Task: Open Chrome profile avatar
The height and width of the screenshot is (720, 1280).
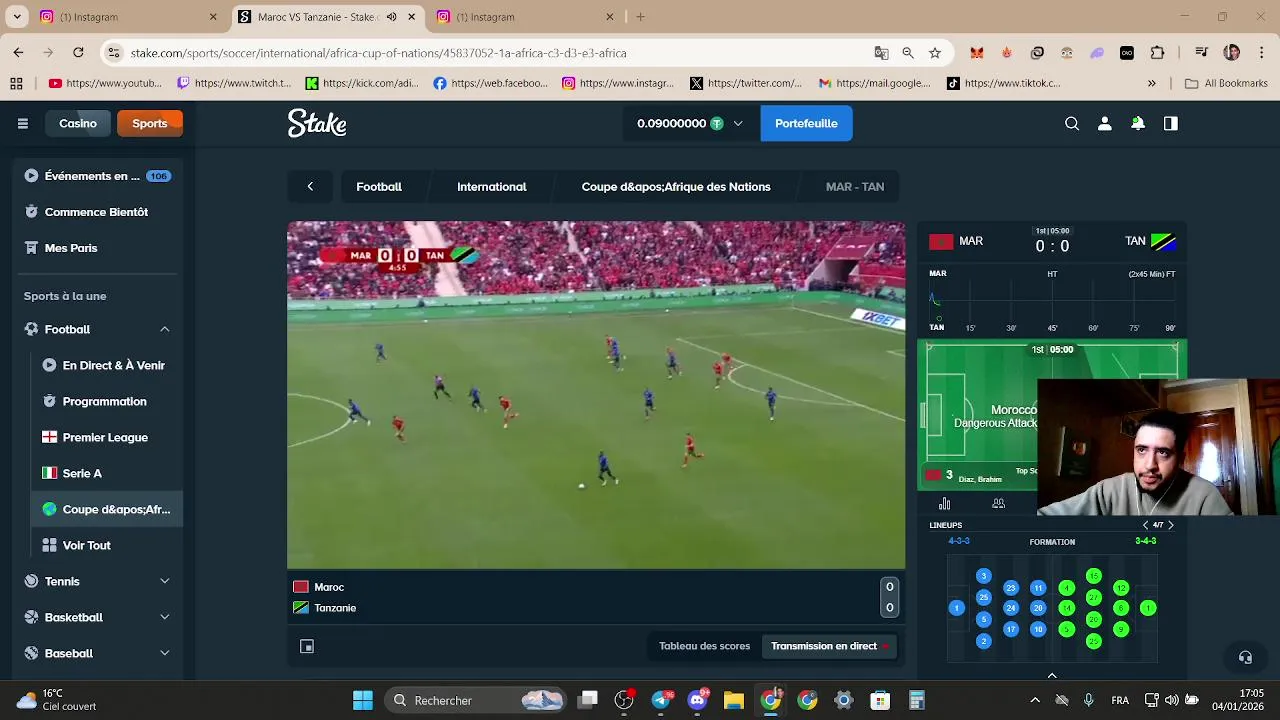Action: point(1232,53)
